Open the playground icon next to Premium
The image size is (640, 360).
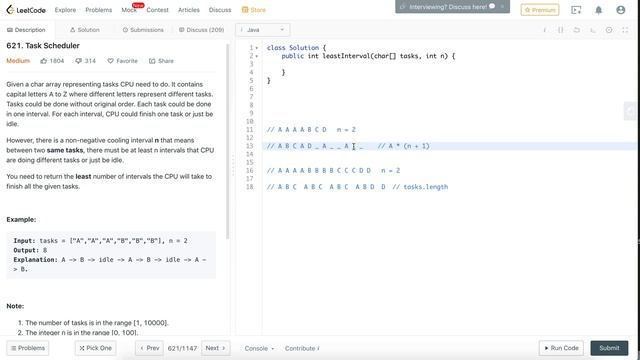[x=576, y=10]
